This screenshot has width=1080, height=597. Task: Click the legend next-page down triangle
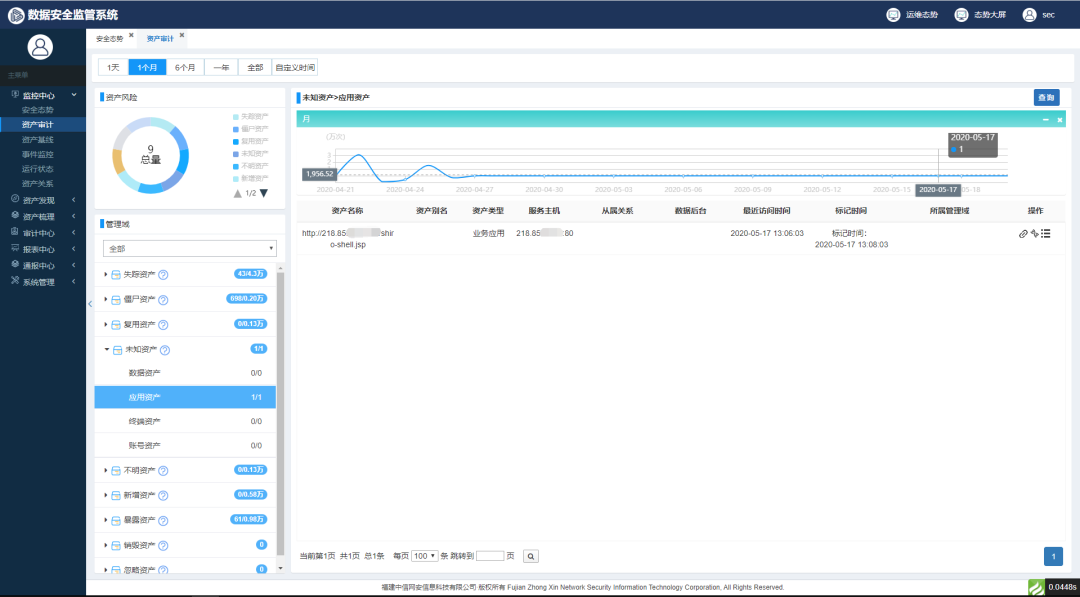click(264, 193)
